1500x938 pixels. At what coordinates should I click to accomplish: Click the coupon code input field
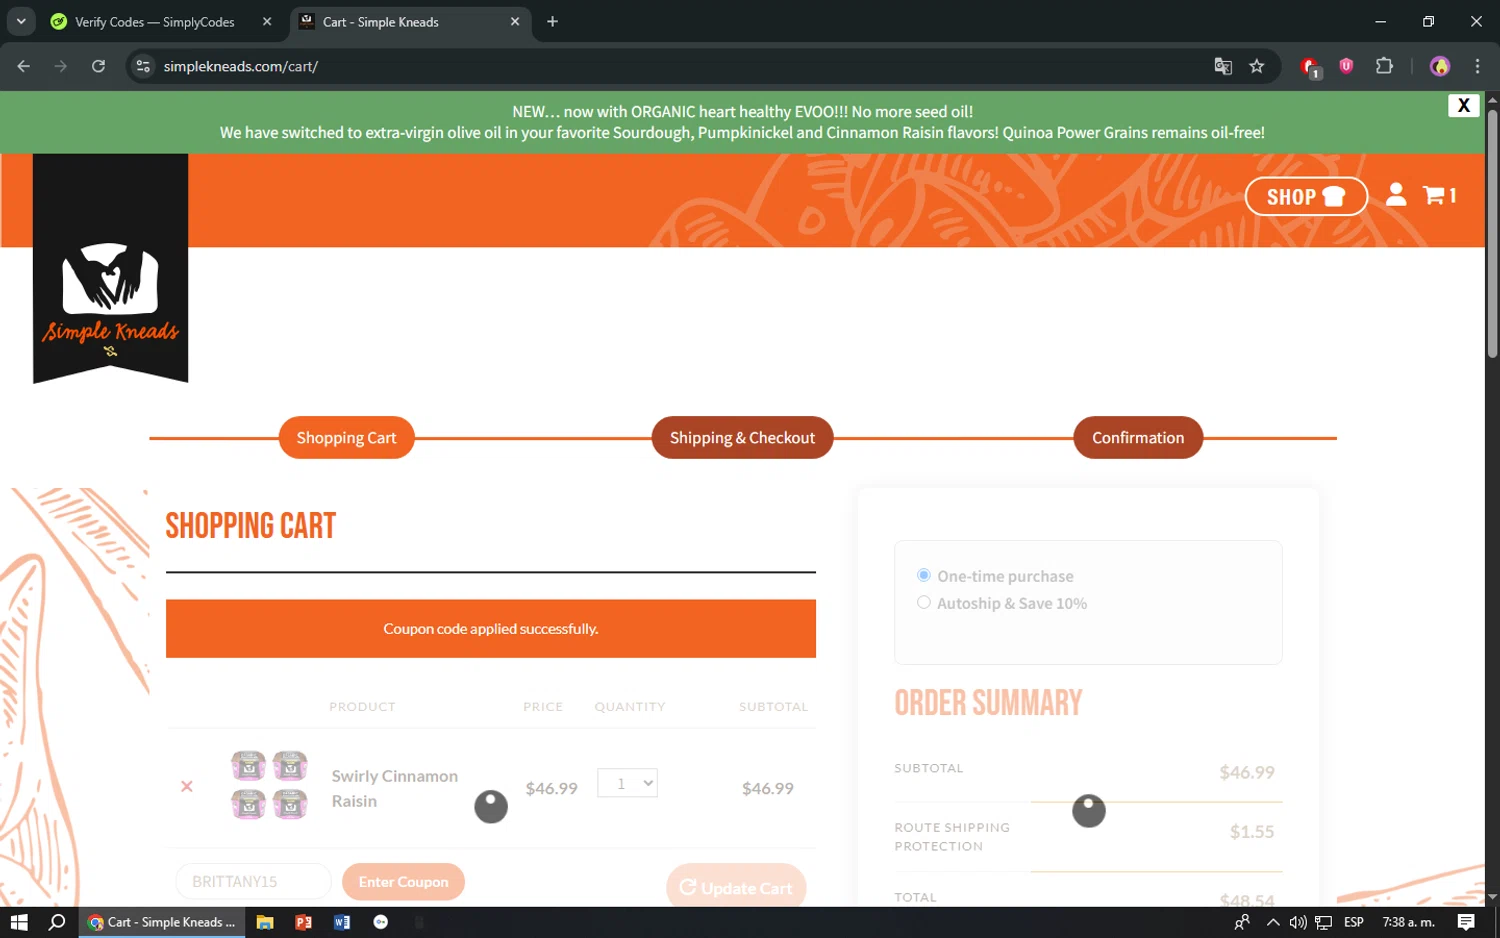[x=253, y=881]
